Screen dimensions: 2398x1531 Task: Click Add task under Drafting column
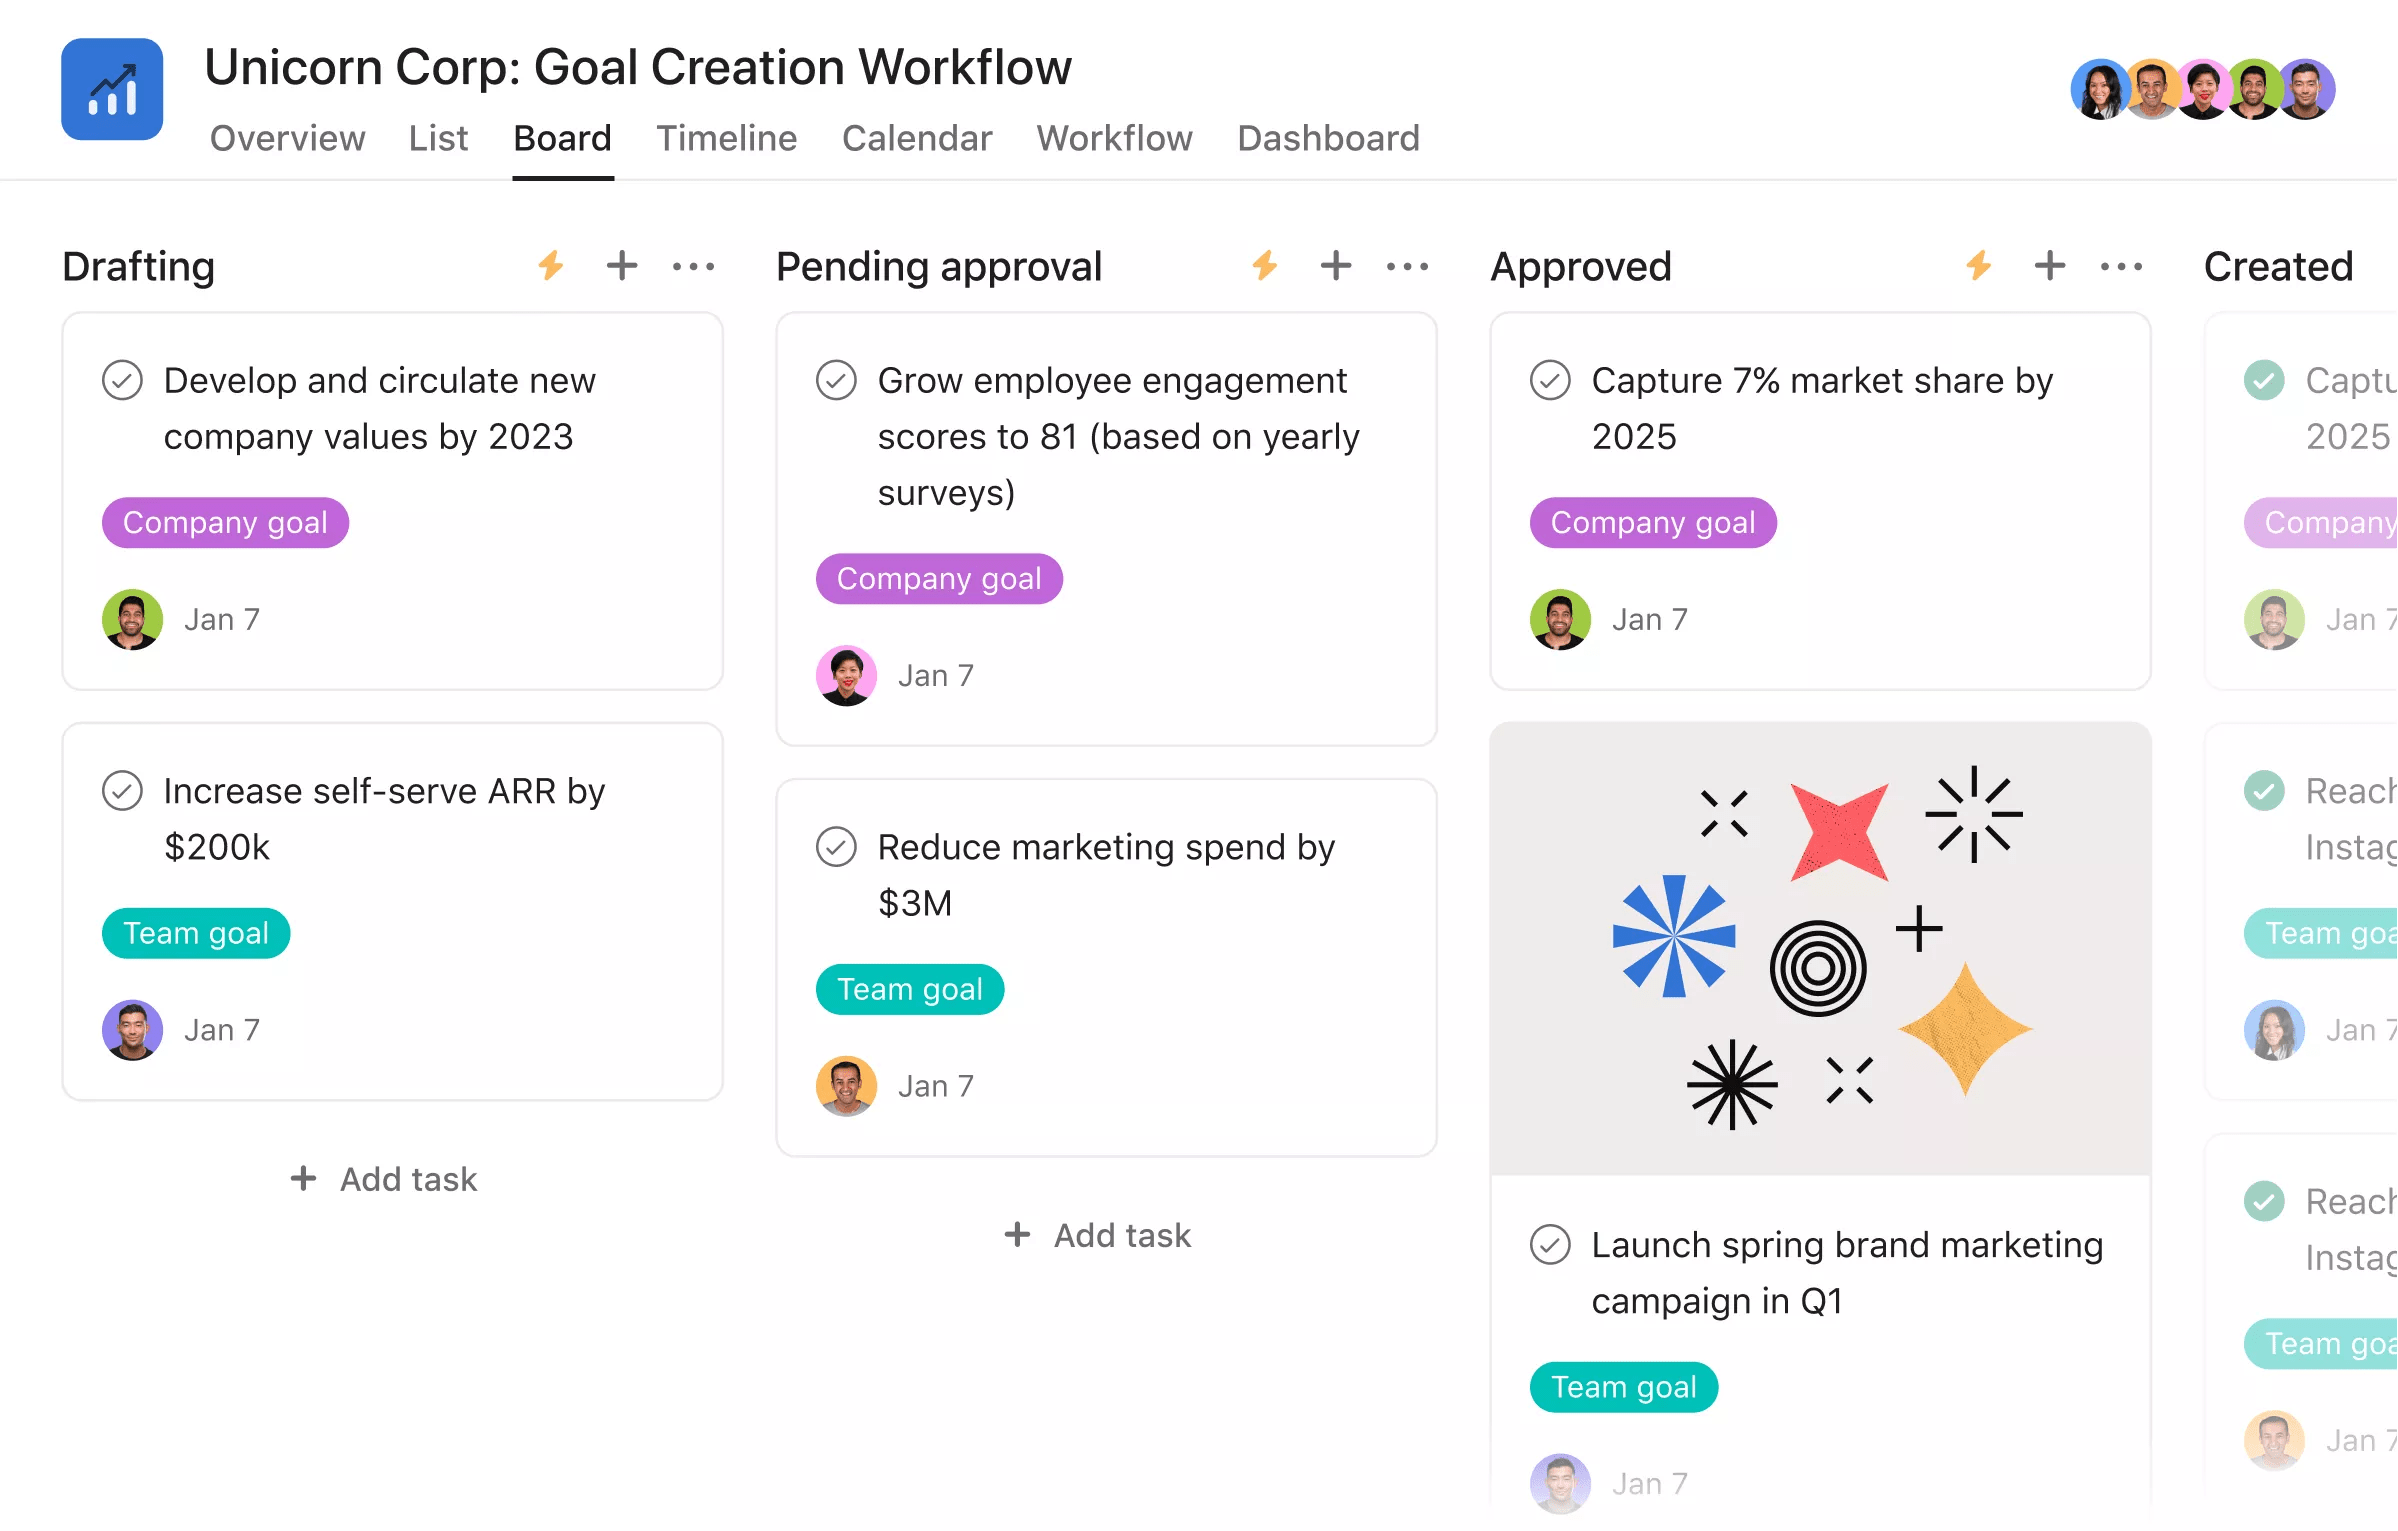tap(385, 1180)
